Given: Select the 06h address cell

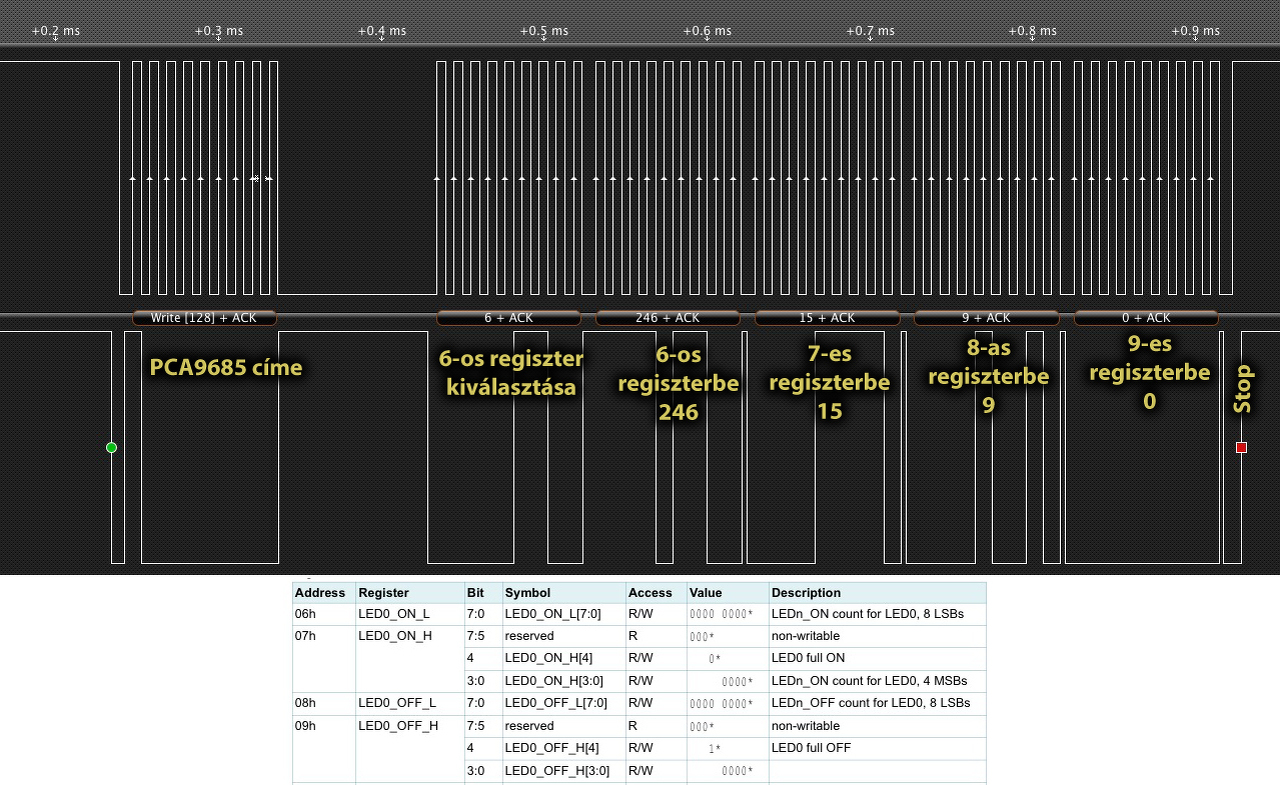Looking at the screenshot, I should (x=324, y=614).
